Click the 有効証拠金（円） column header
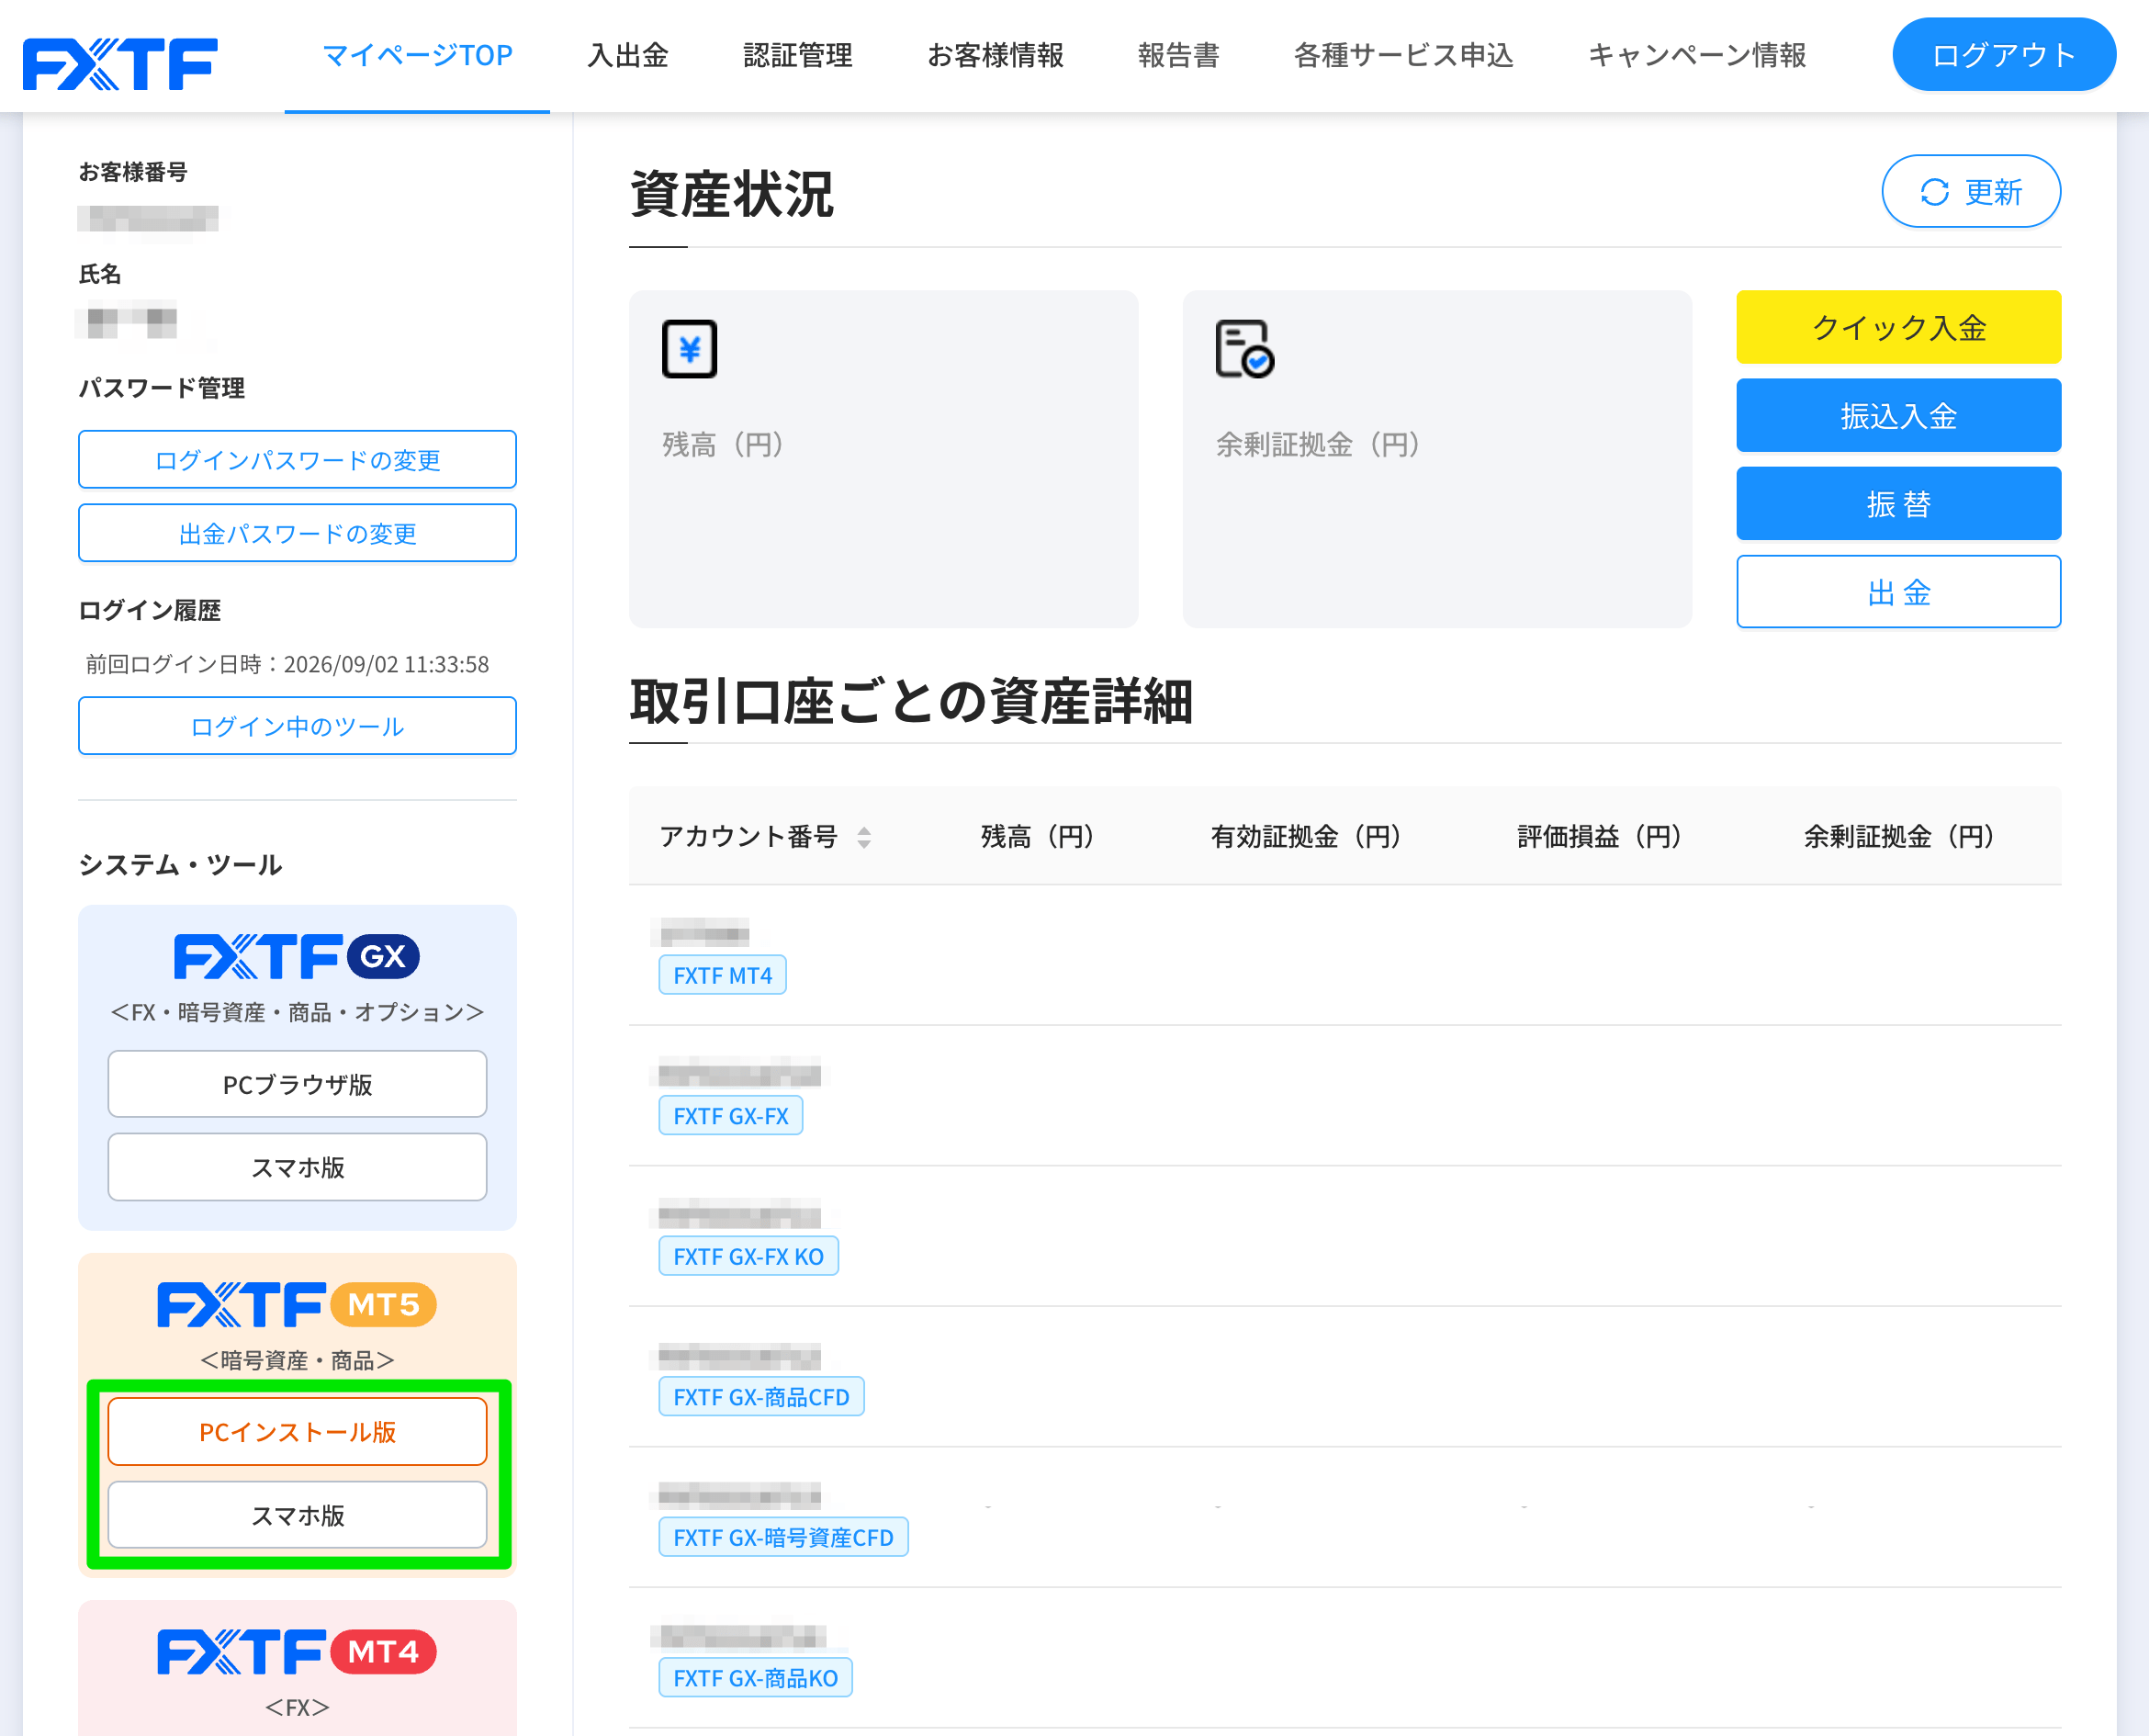Viewport: 2149px width, 1736px height. (1305, 837)
